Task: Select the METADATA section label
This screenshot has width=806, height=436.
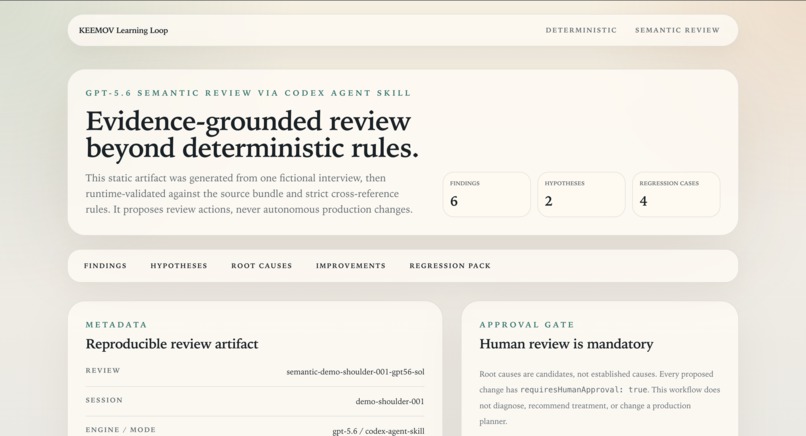Action: tap(116, 325)
